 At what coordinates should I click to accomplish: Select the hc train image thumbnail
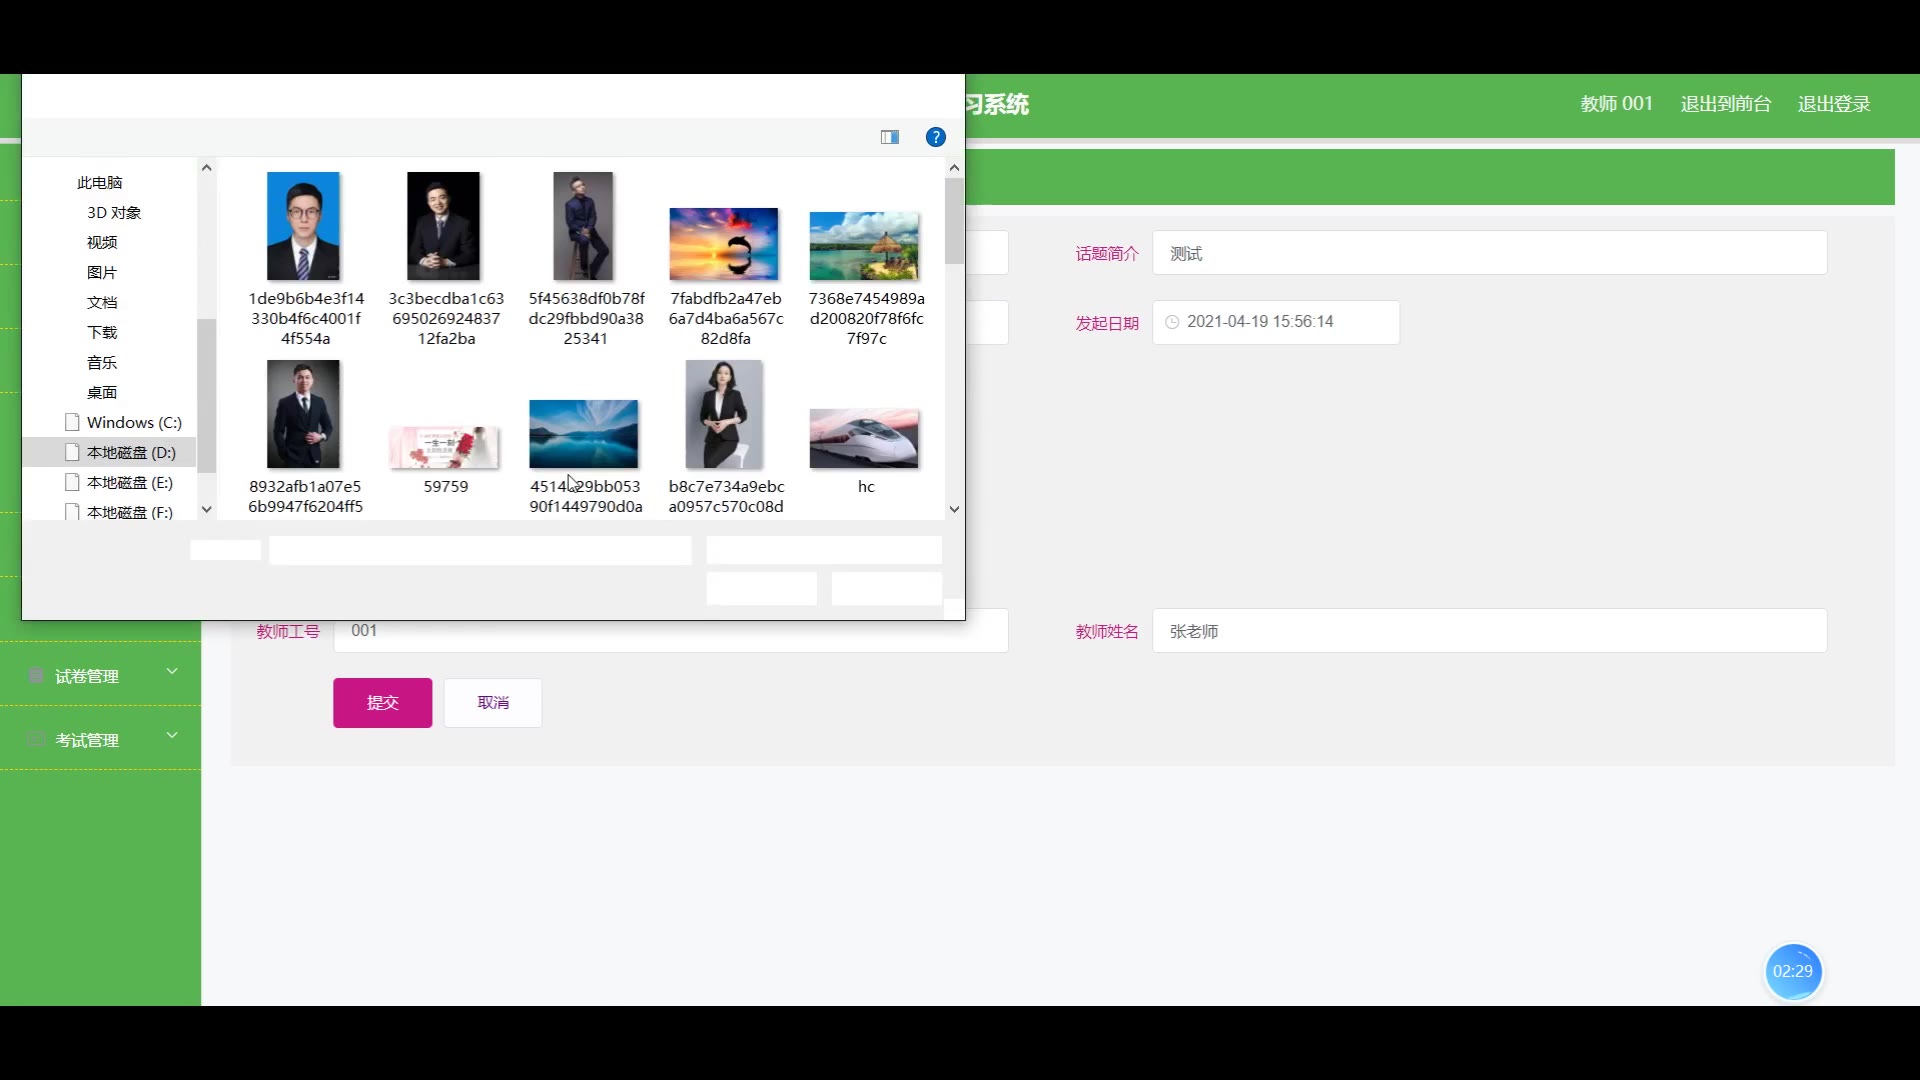point(864,438)
